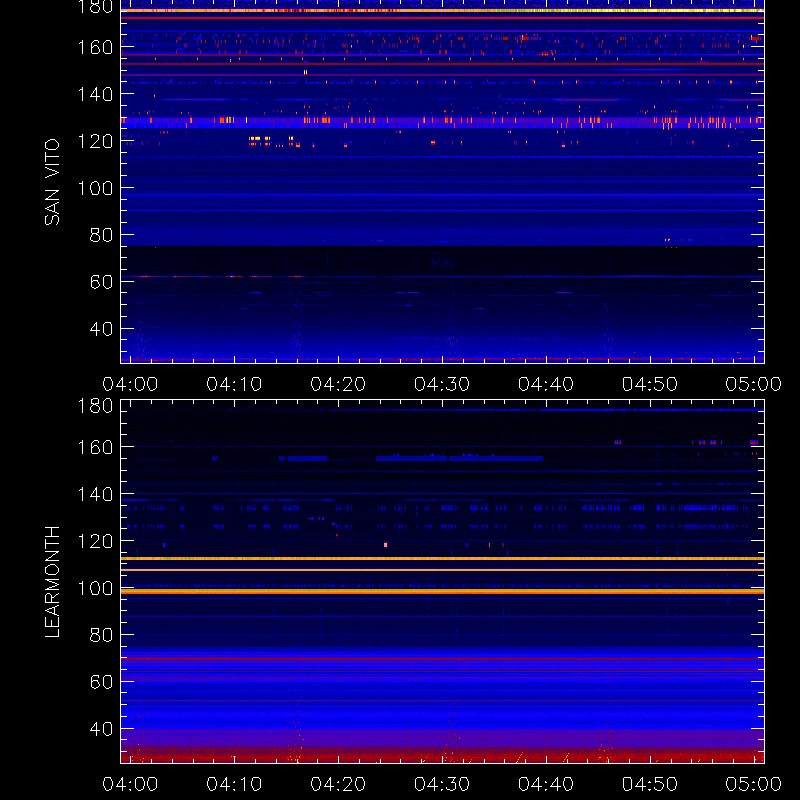This screenshot has height=800, width=800.
Task: Pick the 80 frequency label on San Vito axis
Action: click(101, 235)
